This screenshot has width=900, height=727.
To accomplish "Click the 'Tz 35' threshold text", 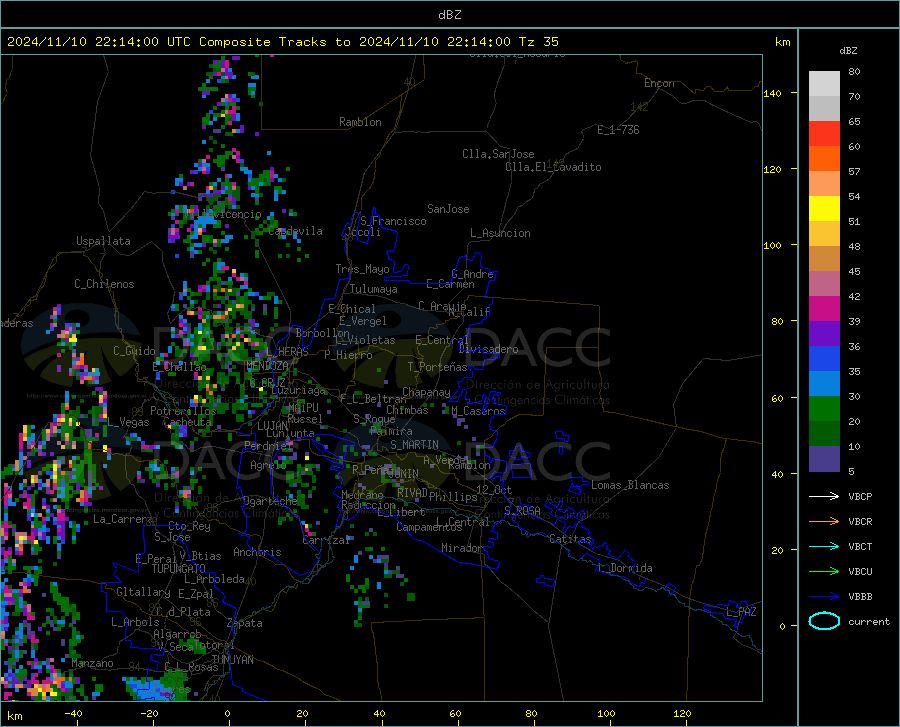I will [x=538, y=42].
